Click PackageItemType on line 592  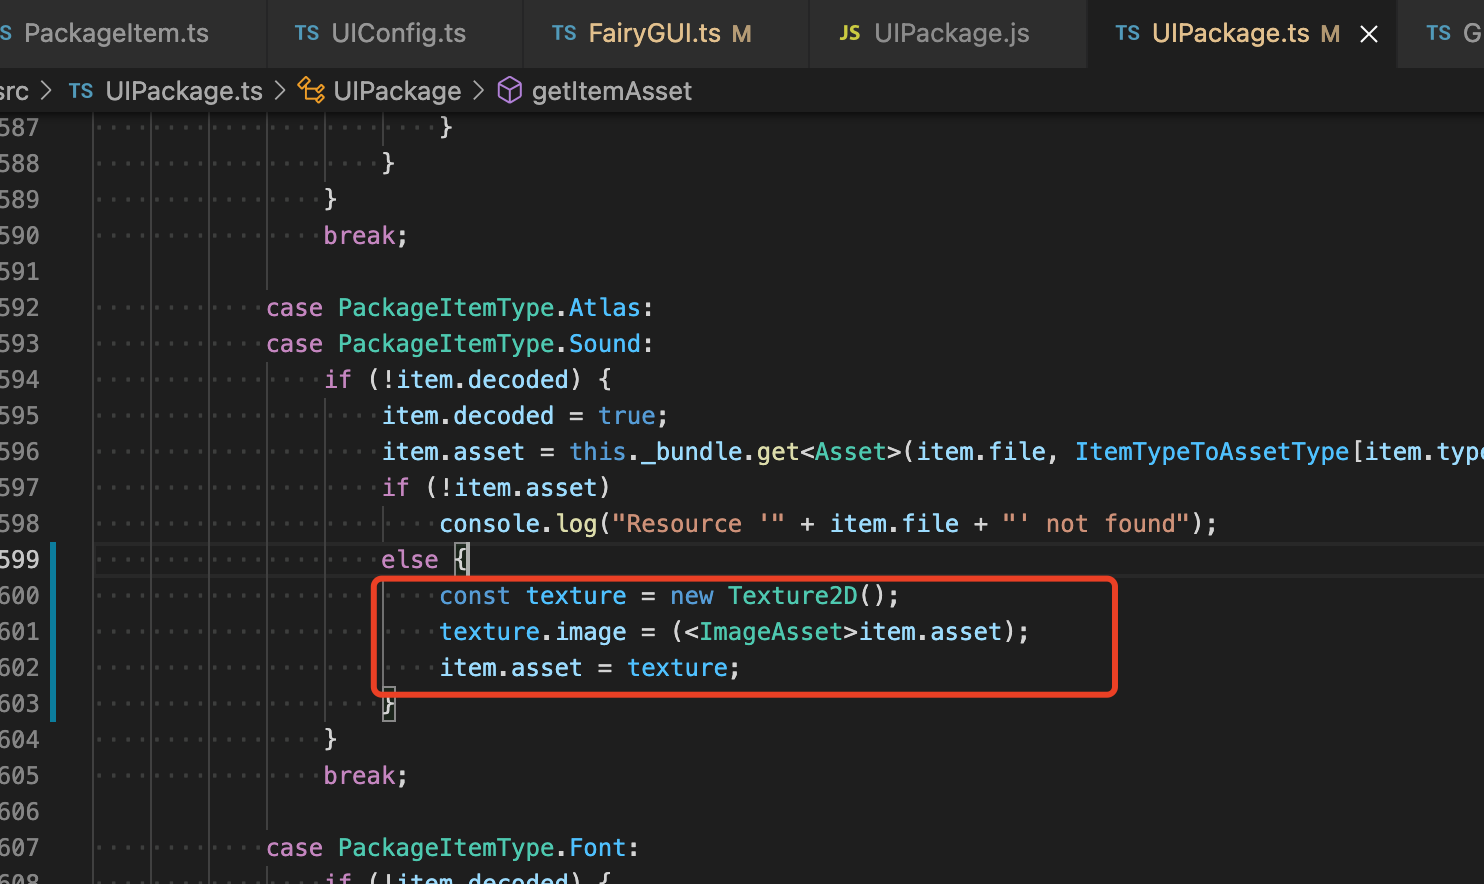coord(446,307)
